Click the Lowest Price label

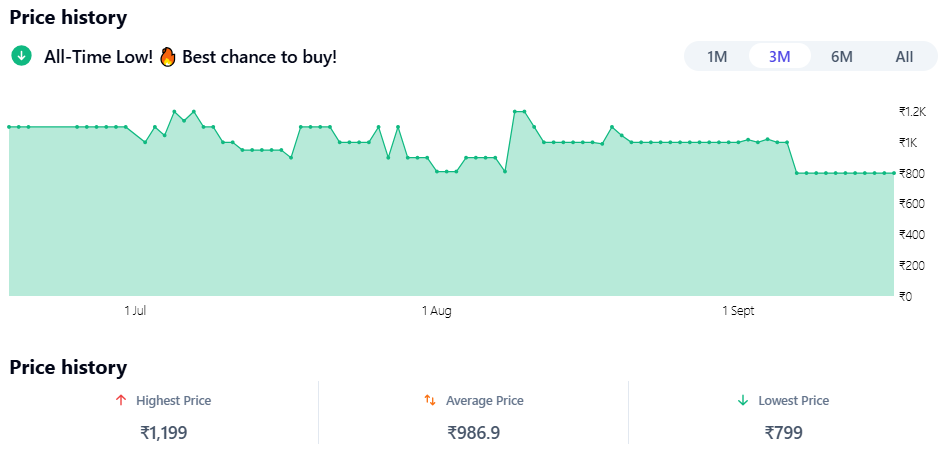(793, 400)
